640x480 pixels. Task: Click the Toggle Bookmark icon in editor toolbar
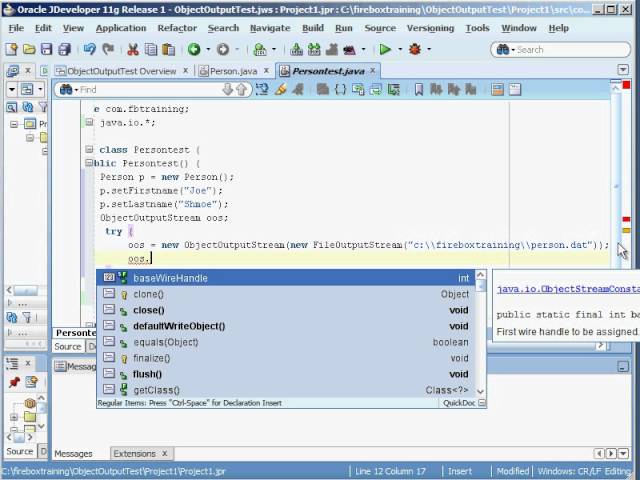(419, 89)
